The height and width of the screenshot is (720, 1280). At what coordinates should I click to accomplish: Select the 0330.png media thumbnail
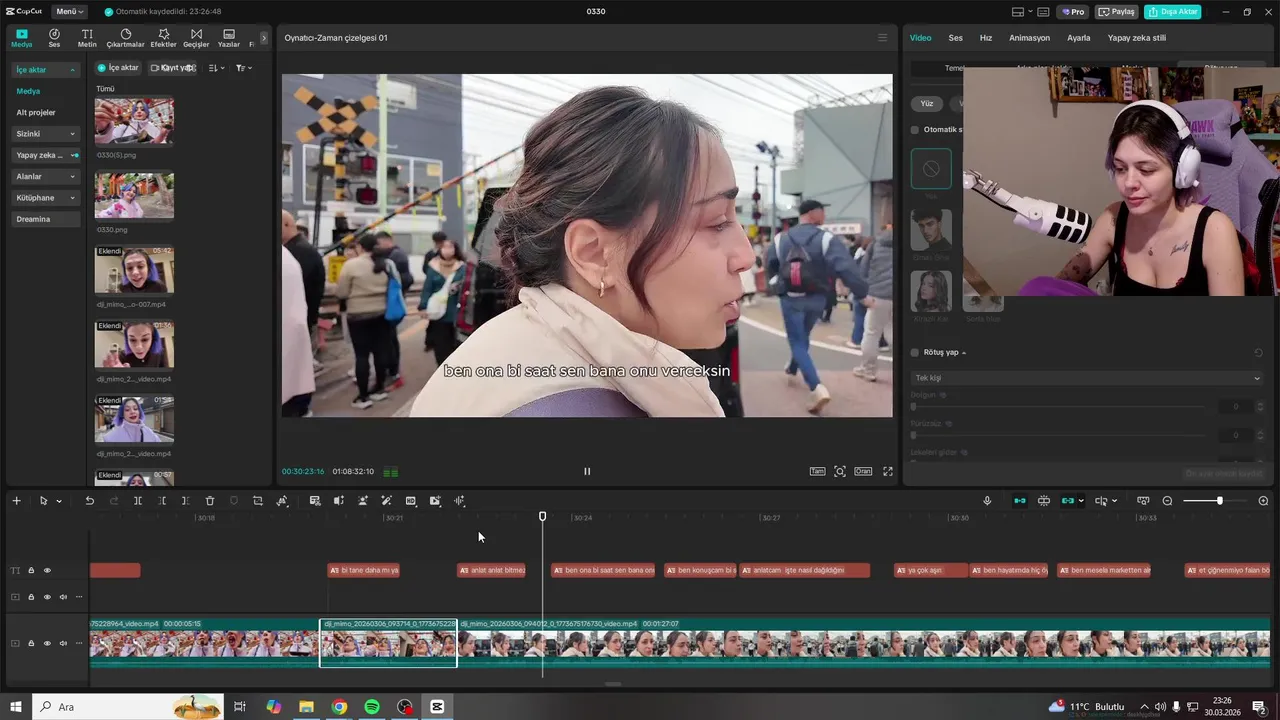pyautogui.click(x=134, y=196)
